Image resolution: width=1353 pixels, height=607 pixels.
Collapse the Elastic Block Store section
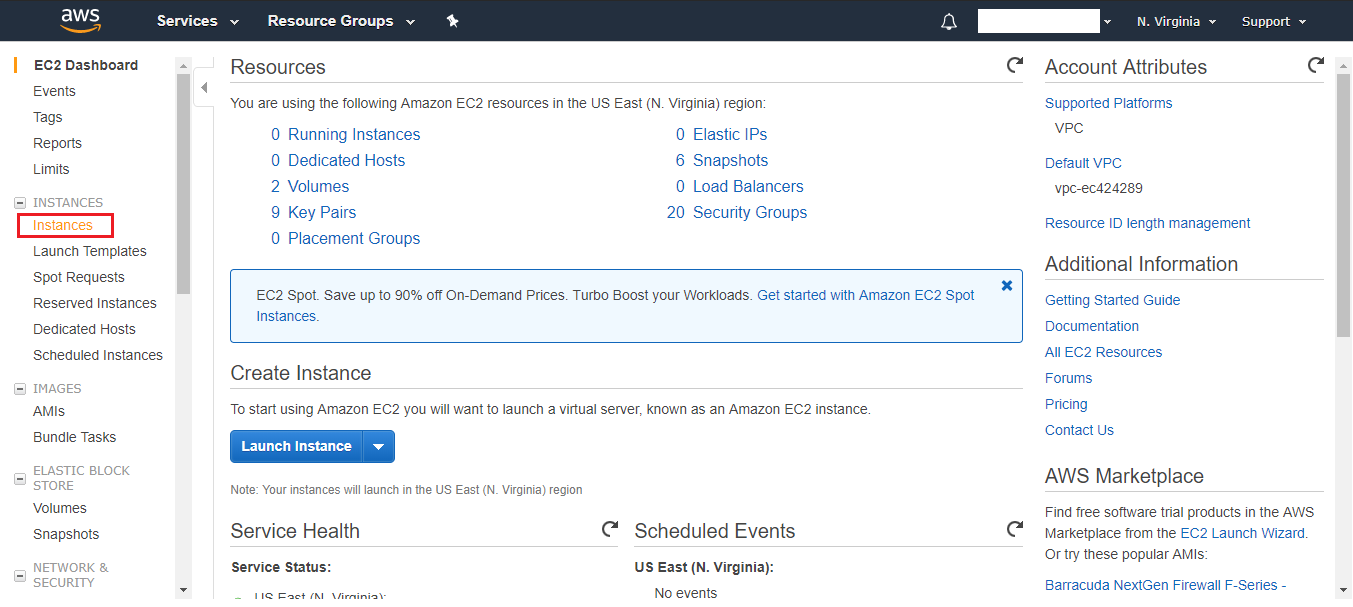(20, 478)
